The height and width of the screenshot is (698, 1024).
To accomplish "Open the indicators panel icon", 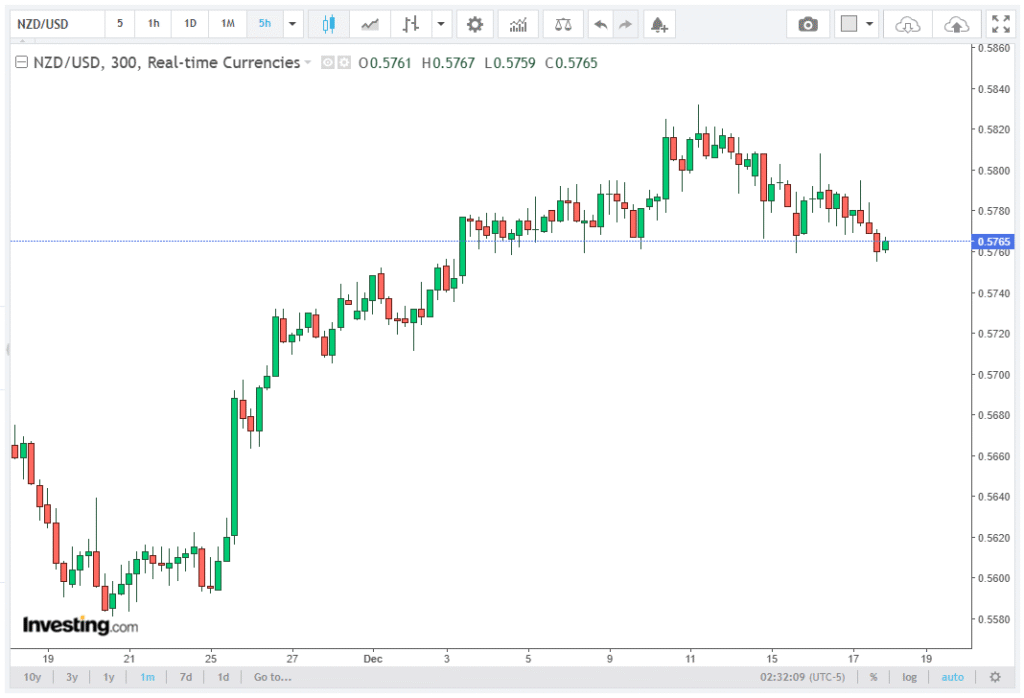I will pos(518,24).
